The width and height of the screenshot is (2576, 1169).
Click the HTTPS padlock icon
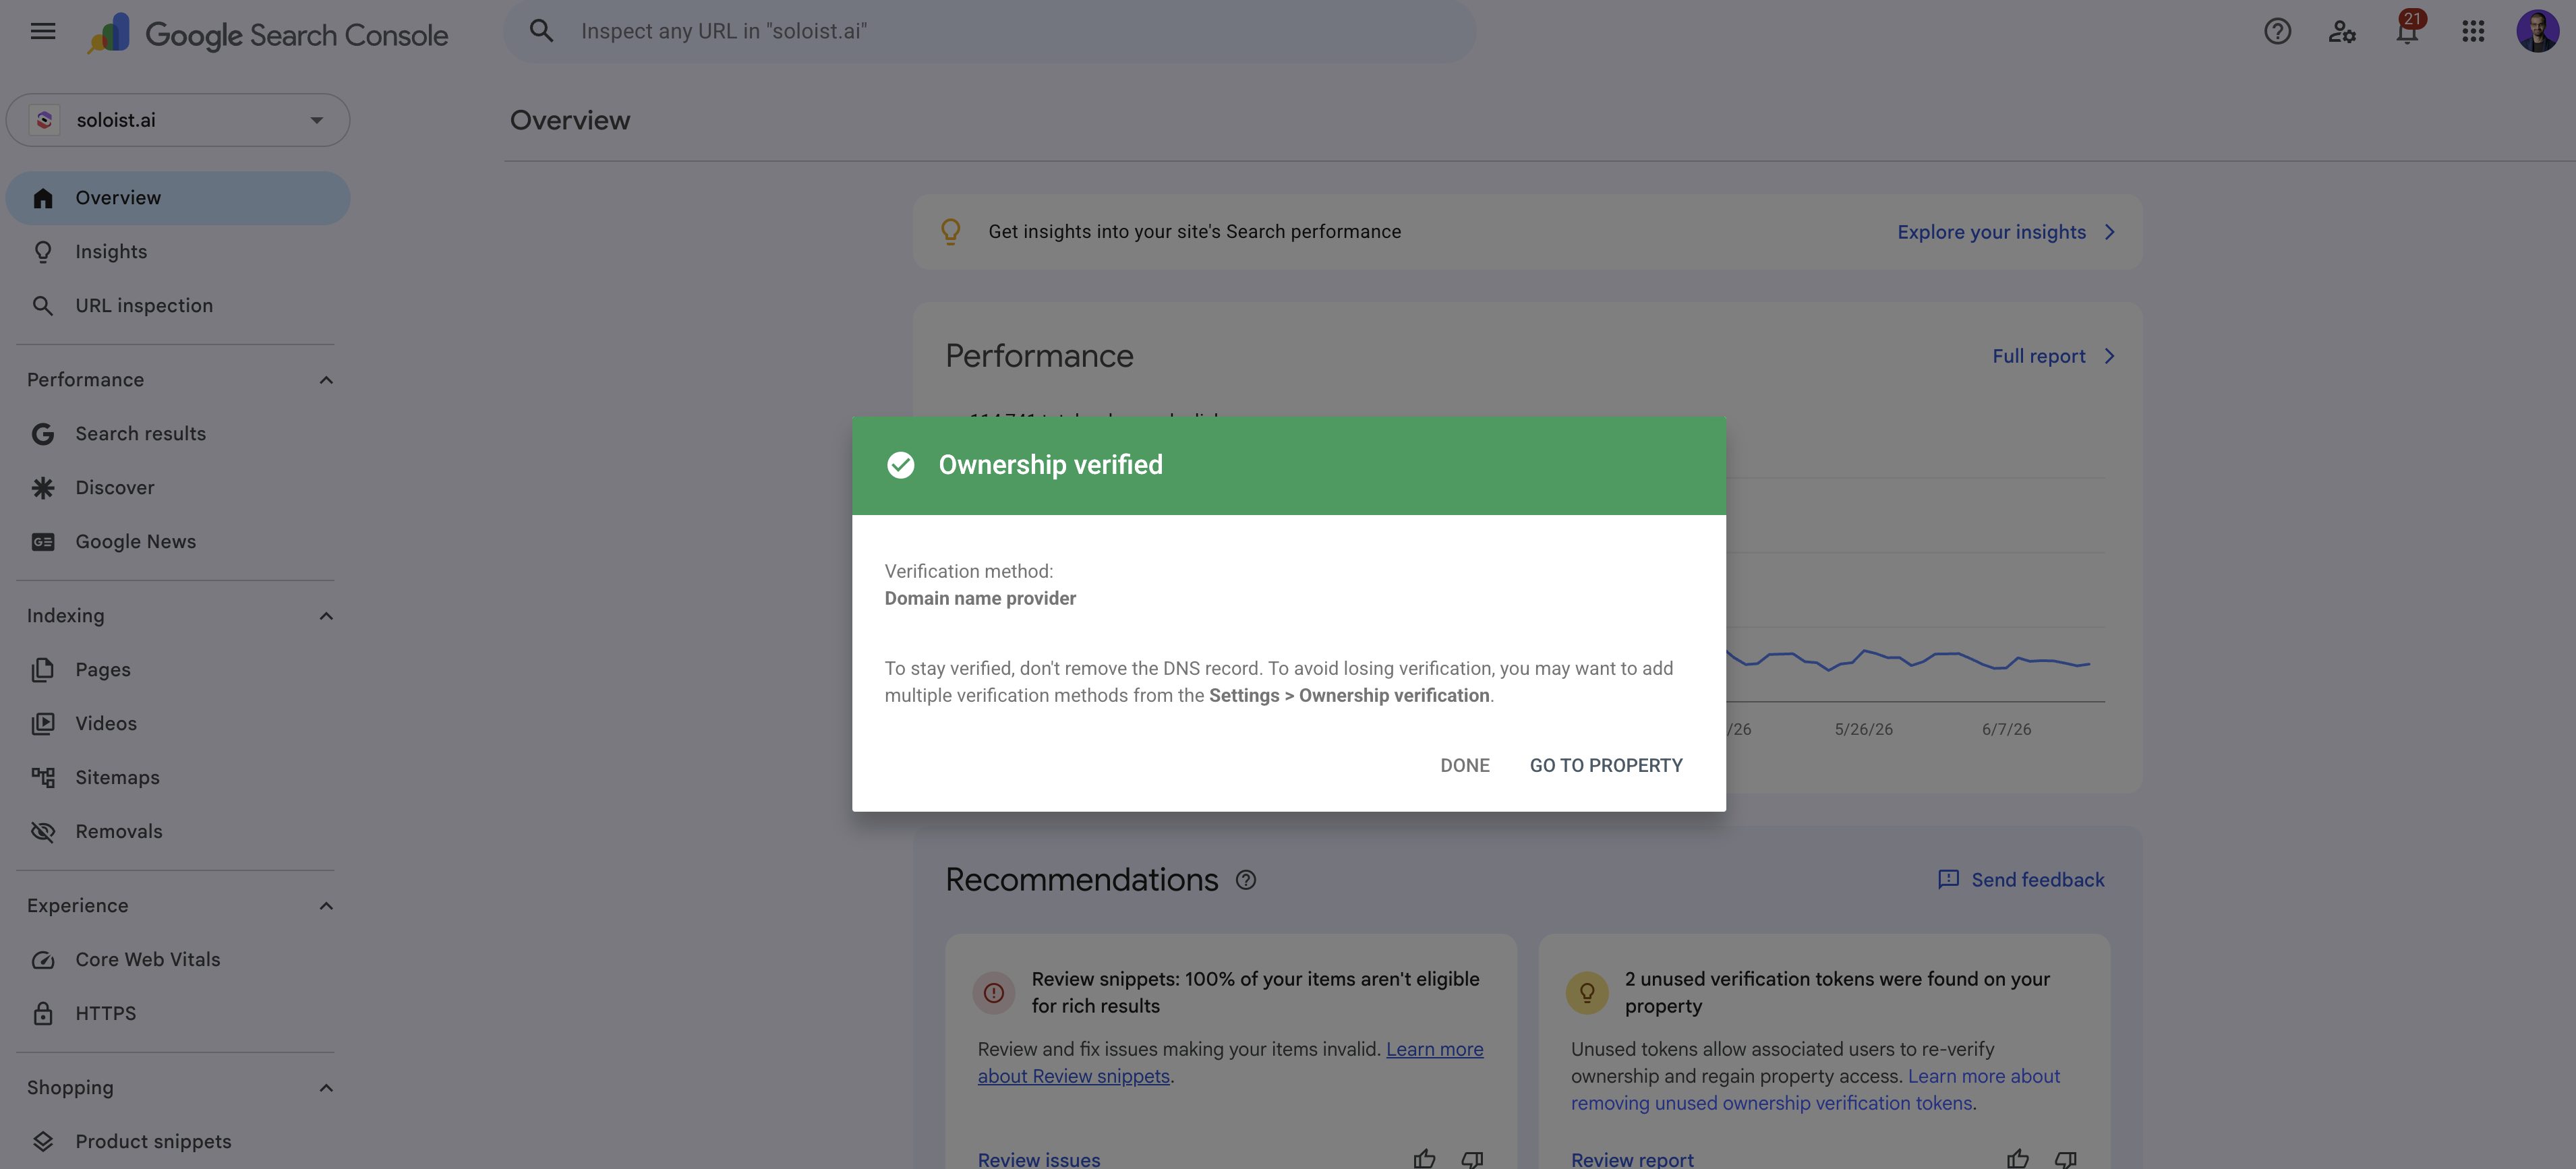42,1014
